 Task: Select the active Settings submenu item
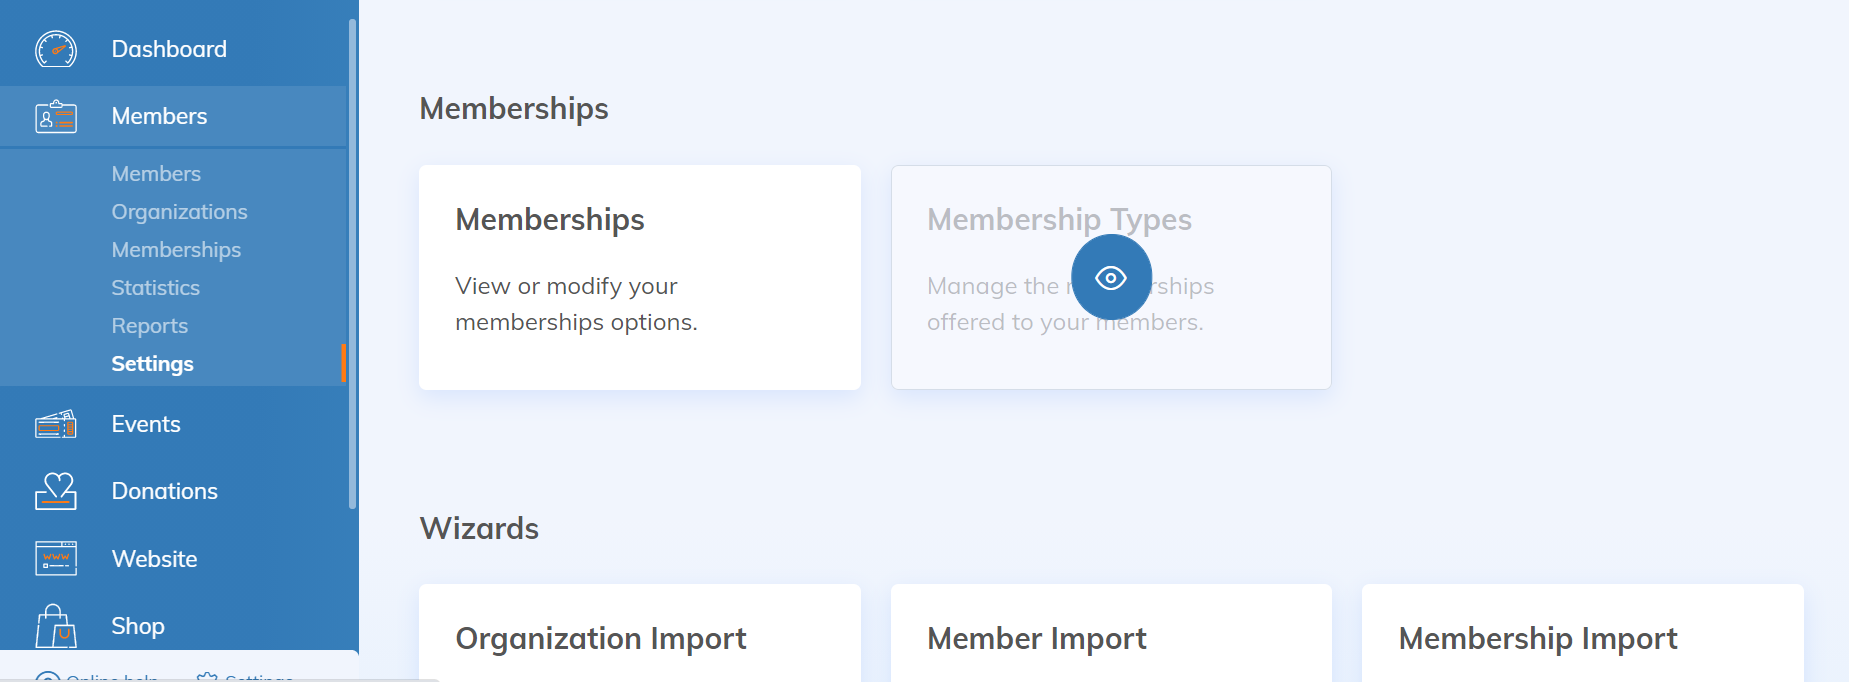click(x=152, y=364)
